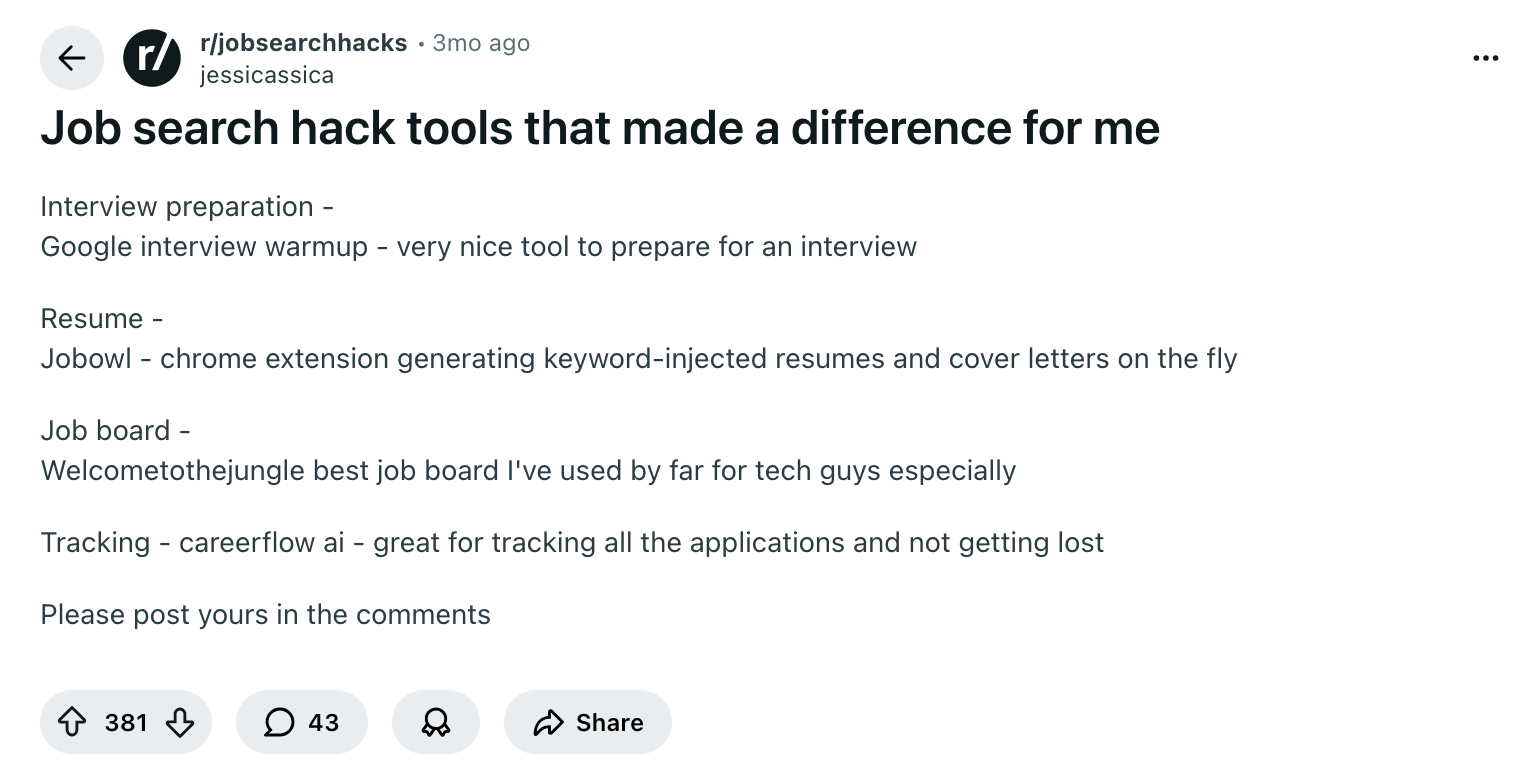Upvote the job search post
This screenshot has width=1532, height=770.
coord(73,722)
